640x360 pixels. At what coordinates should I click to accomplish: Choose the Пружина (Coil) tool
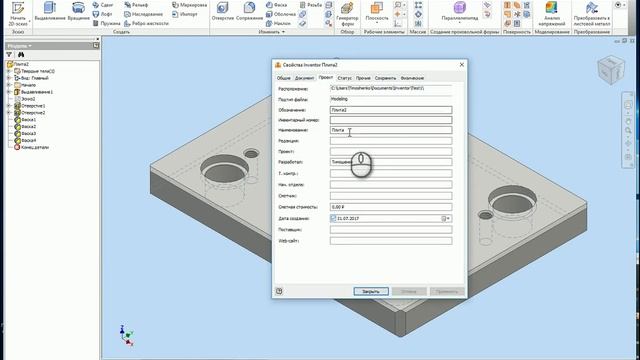click(x=106, y=23)
